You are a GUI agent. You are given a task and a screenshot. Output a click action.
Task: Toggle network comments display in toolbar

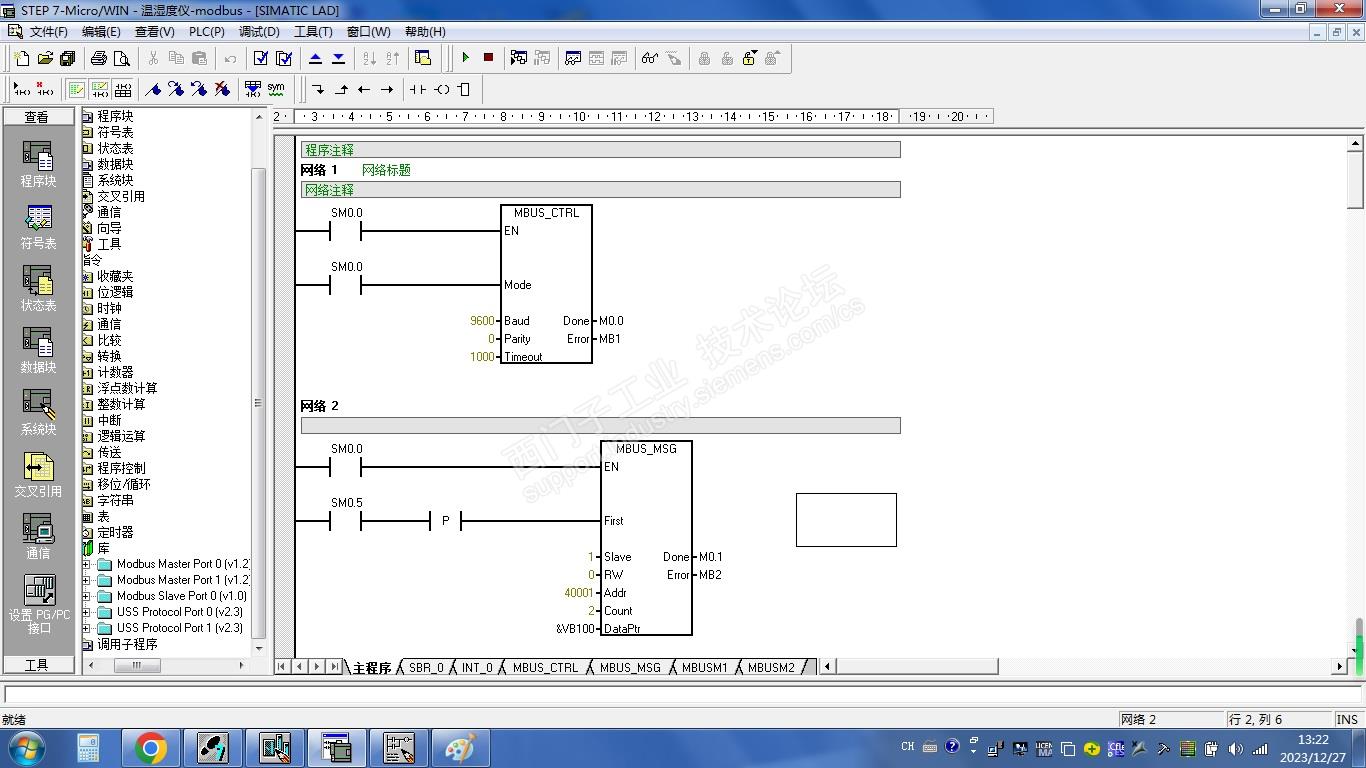(99, 89)
